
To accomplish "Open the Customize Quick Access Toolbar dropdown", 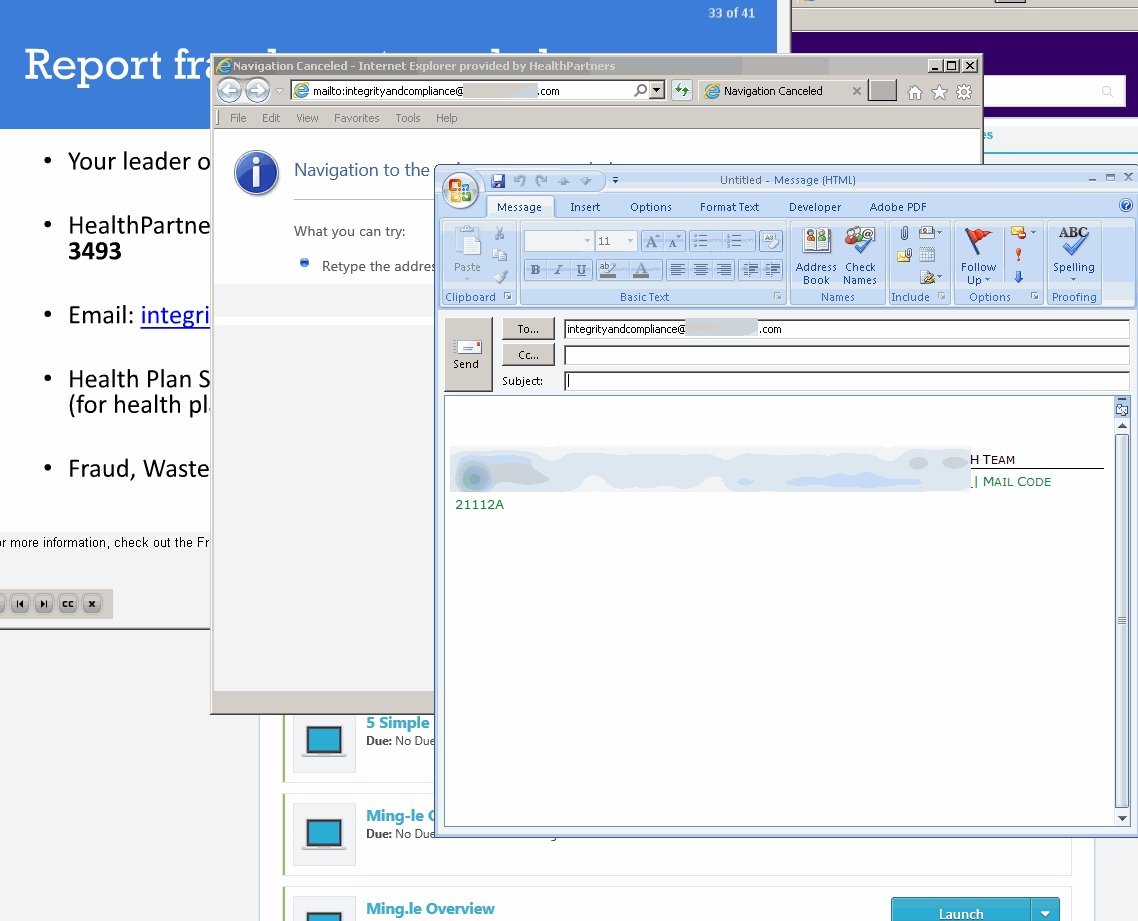I will [615, 181].
